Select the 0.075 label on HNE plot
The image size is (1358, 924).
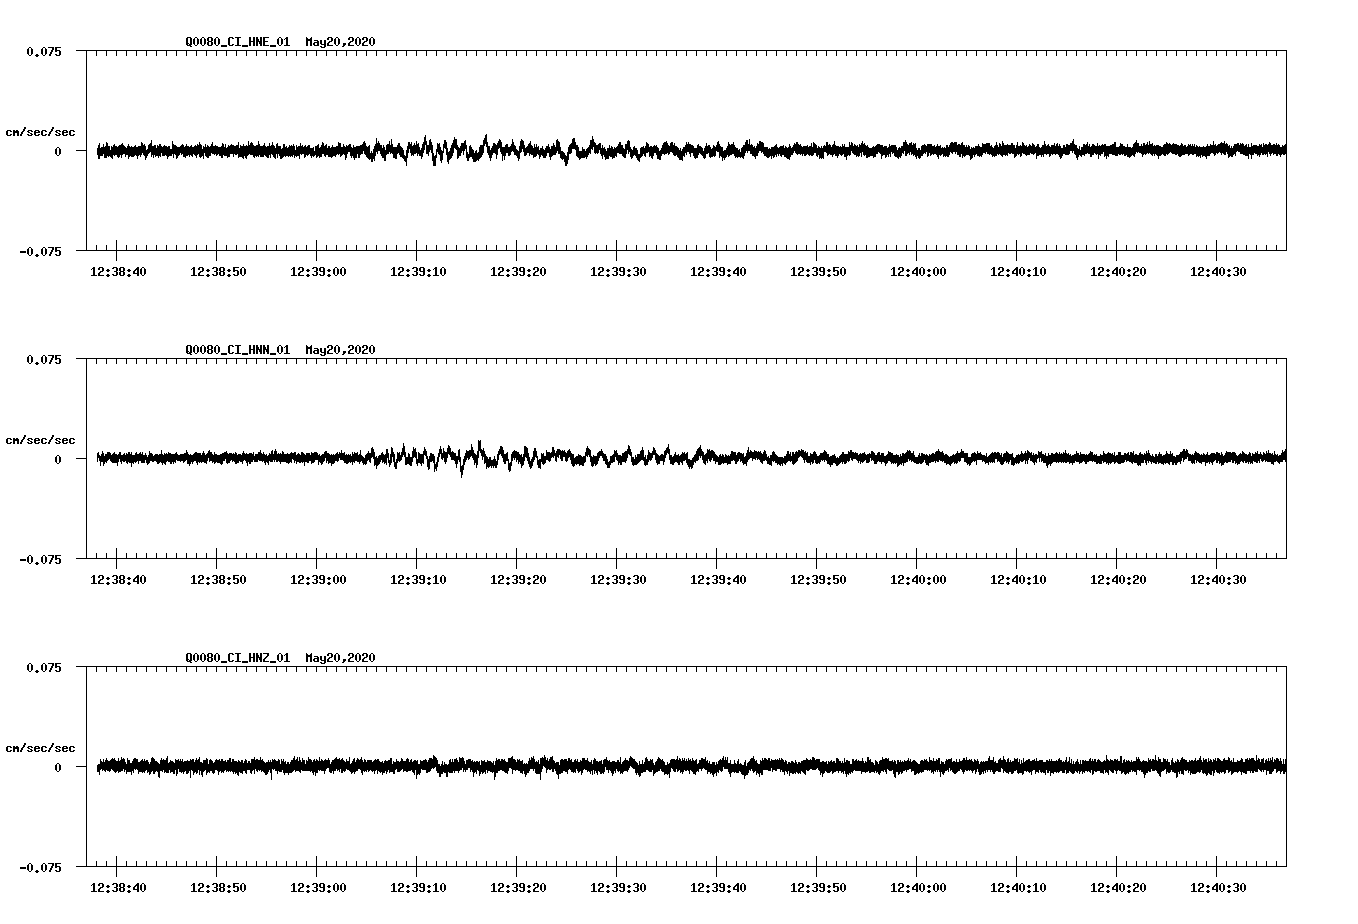pyautogui.click(x=44, y=51)
